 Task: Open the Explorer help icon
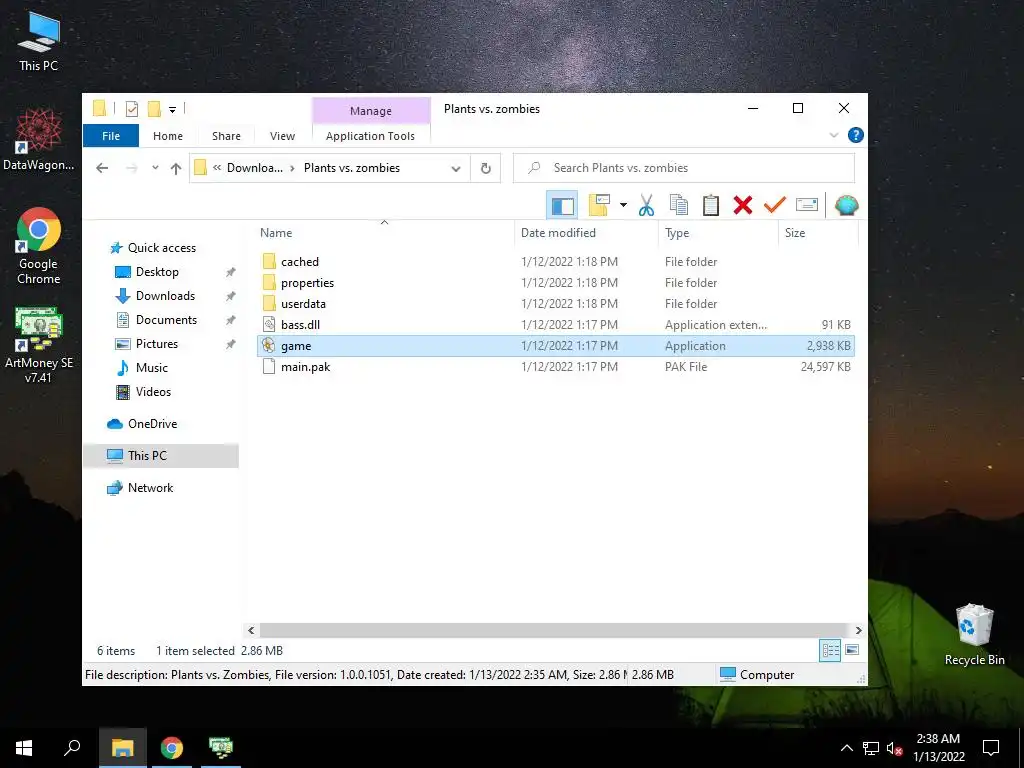[x=856, y=135]
